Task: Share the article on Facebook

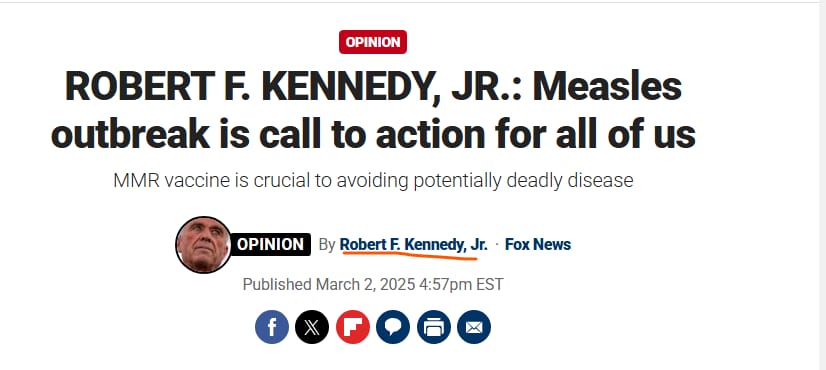Action: click(272, 327)
